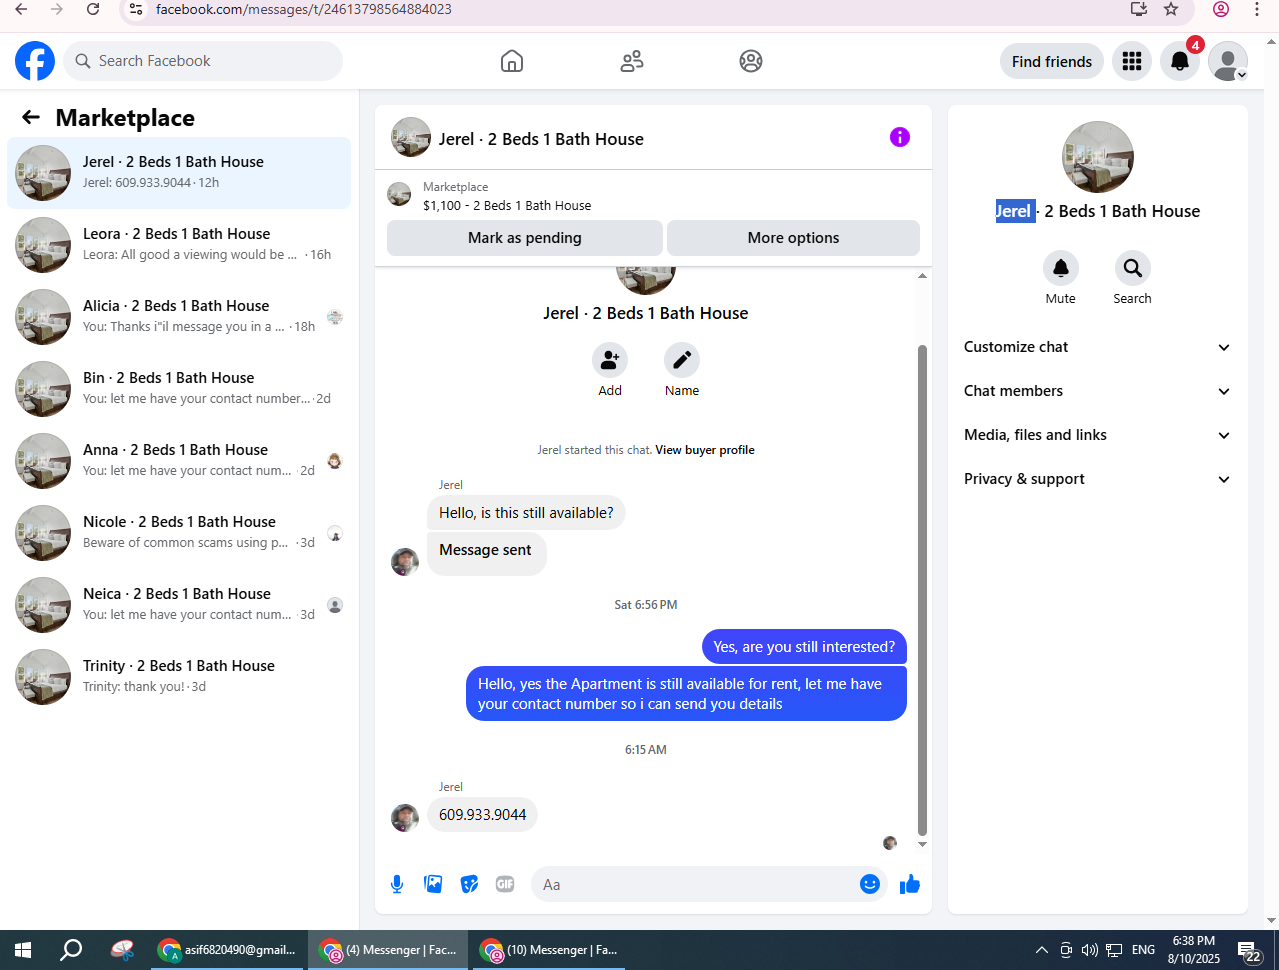Expand Media, files and links section
Viewport: 1279px width, 970px height.
click(1097, 435)
